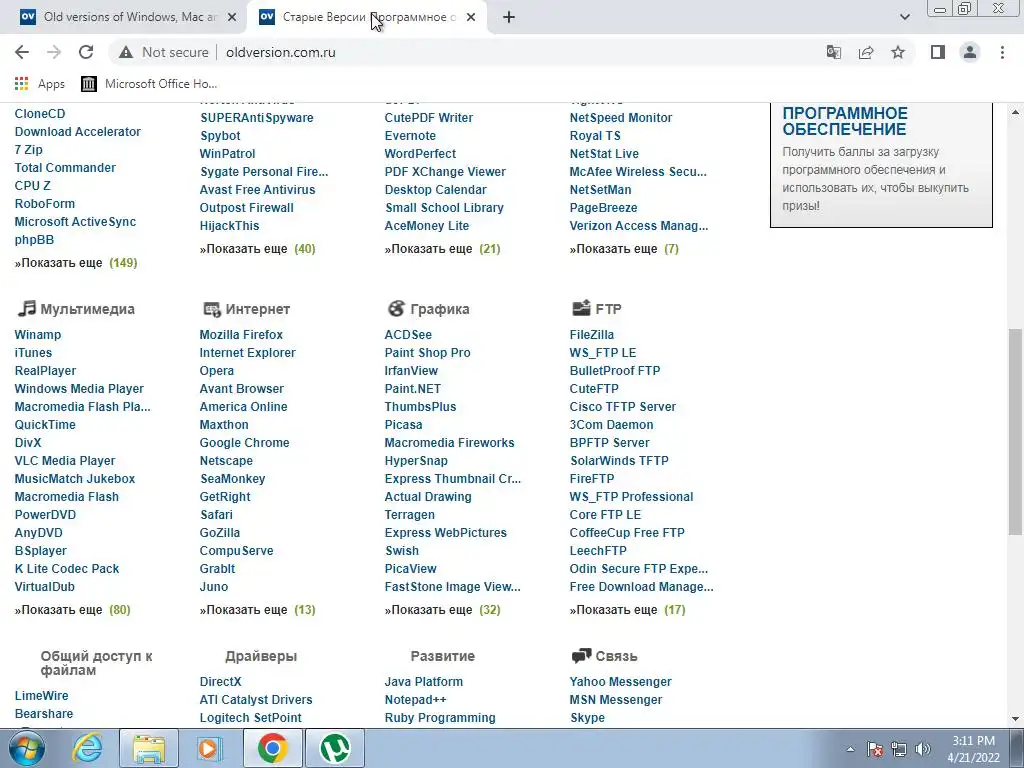
Task: Open the Microsoft Office Ho... bookmark
Action: [x=149, y=84]
